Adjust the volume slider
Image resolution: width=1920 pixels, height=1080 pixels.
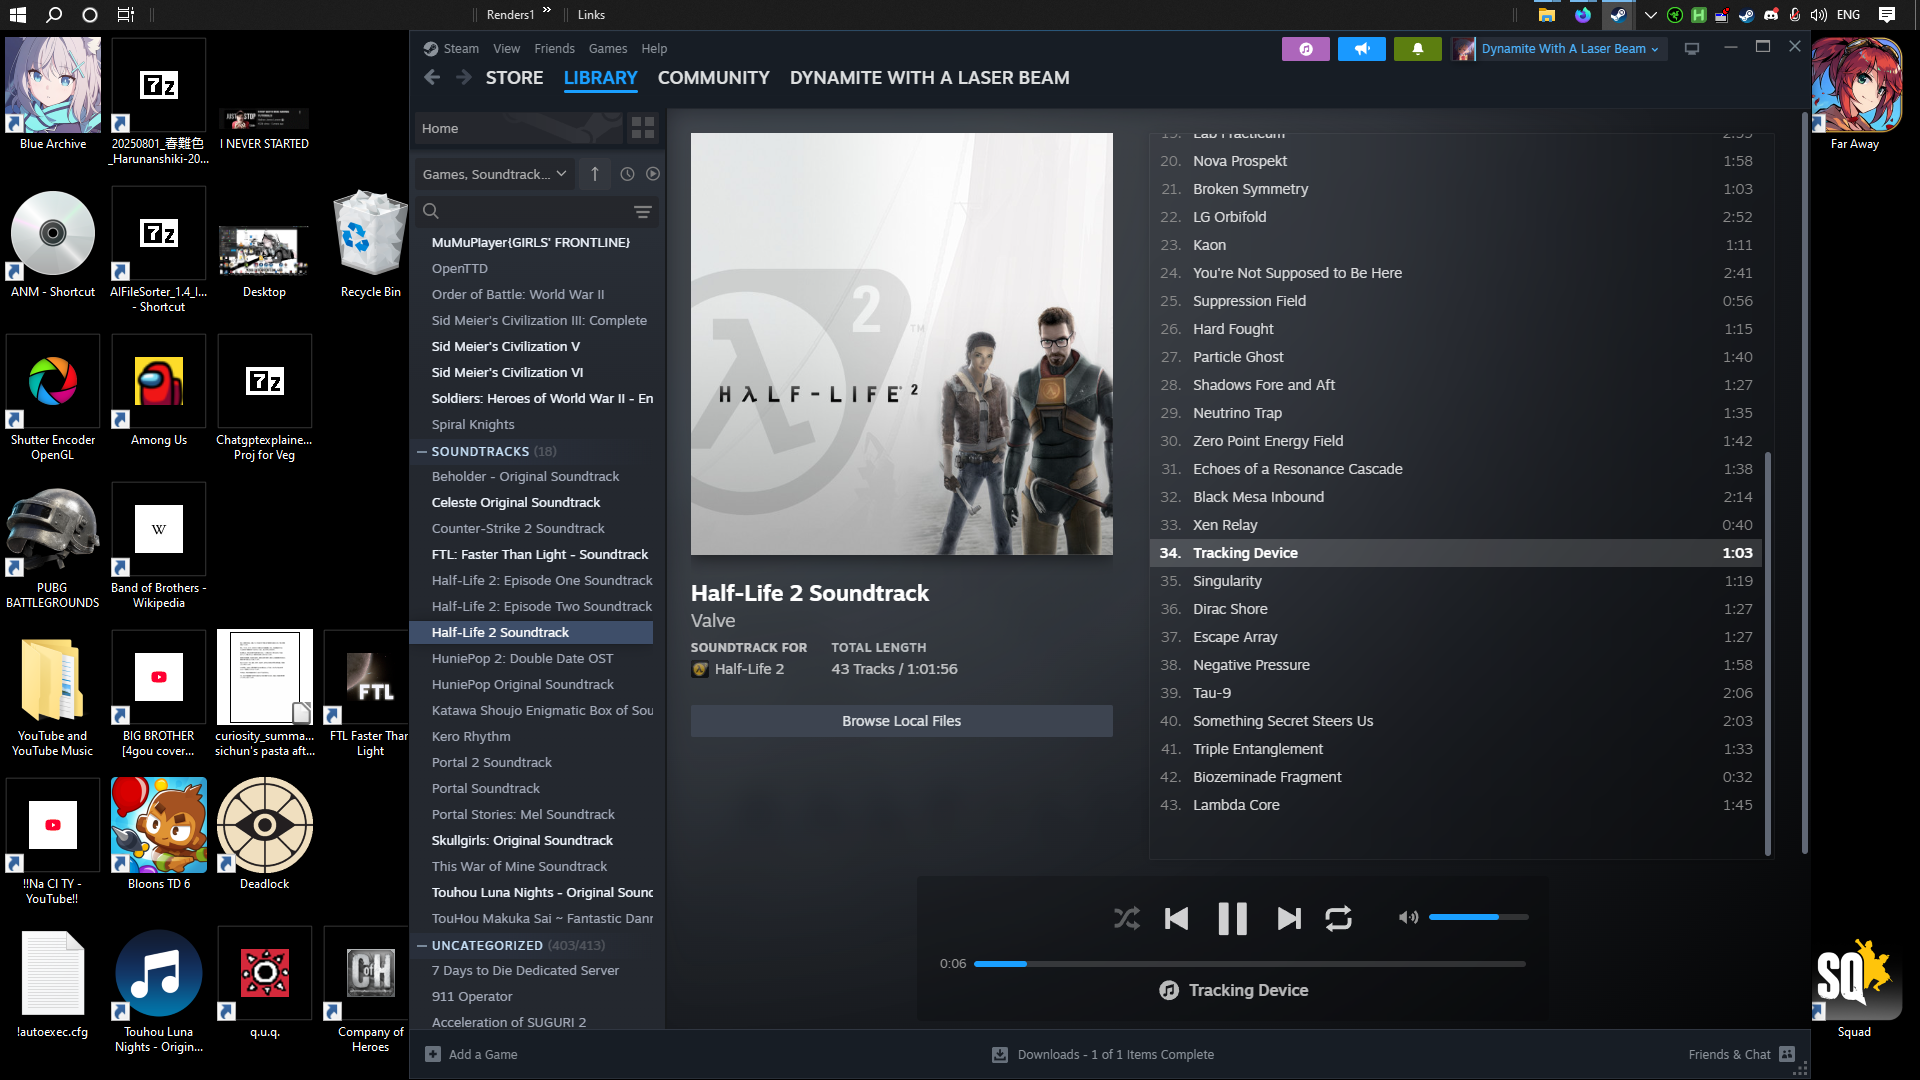[1478, 917]
